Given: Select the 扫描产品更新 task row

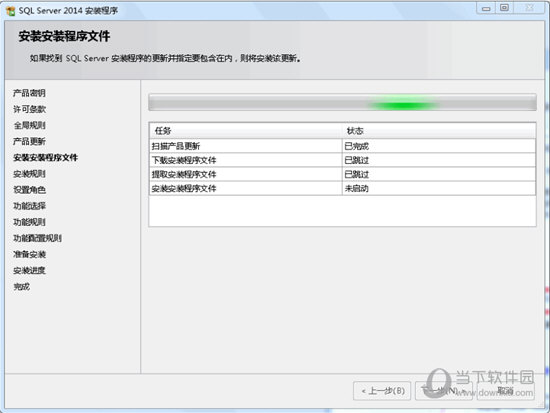Looking at the screenshot, I should (342, 146).
